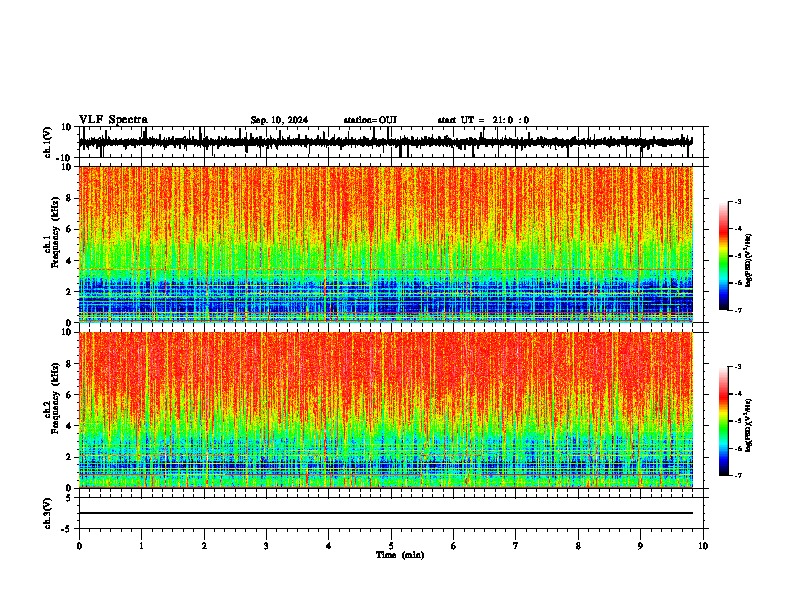
Task: Click the ch.1 color bar PSD label
Action: point(749,261)
